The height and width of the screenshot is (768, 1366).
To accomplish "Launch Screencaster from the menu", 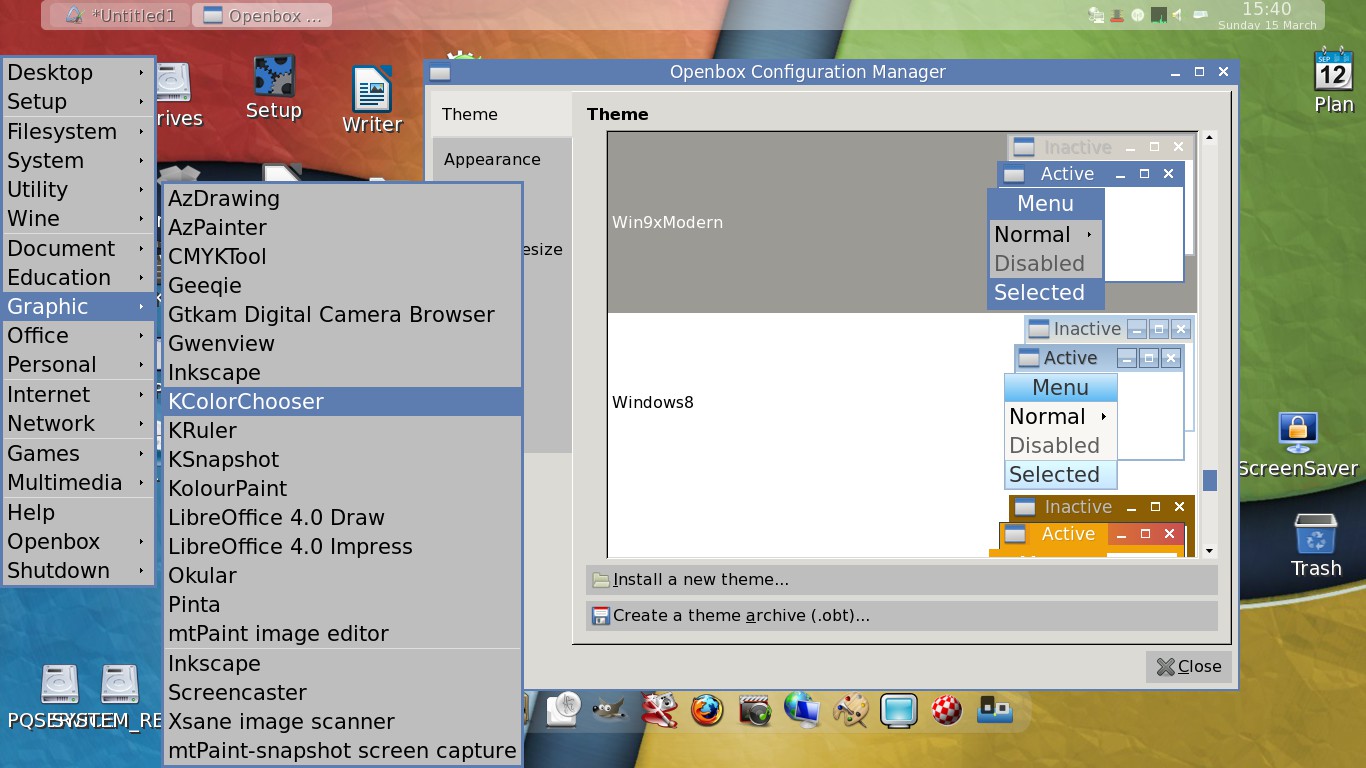I will pyautogui.click(x=343, y=692).
